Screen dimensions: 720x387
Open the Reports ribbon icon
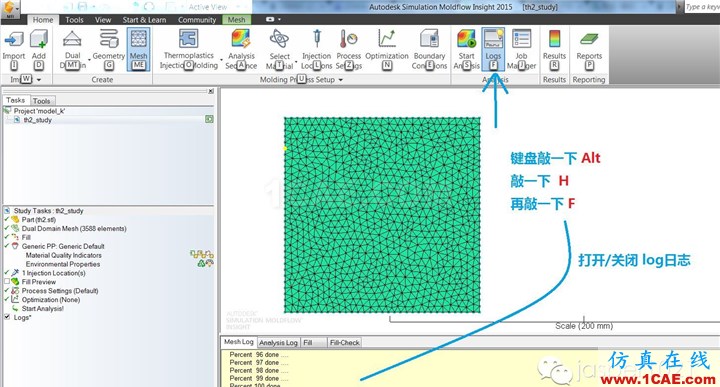point(589,49)
